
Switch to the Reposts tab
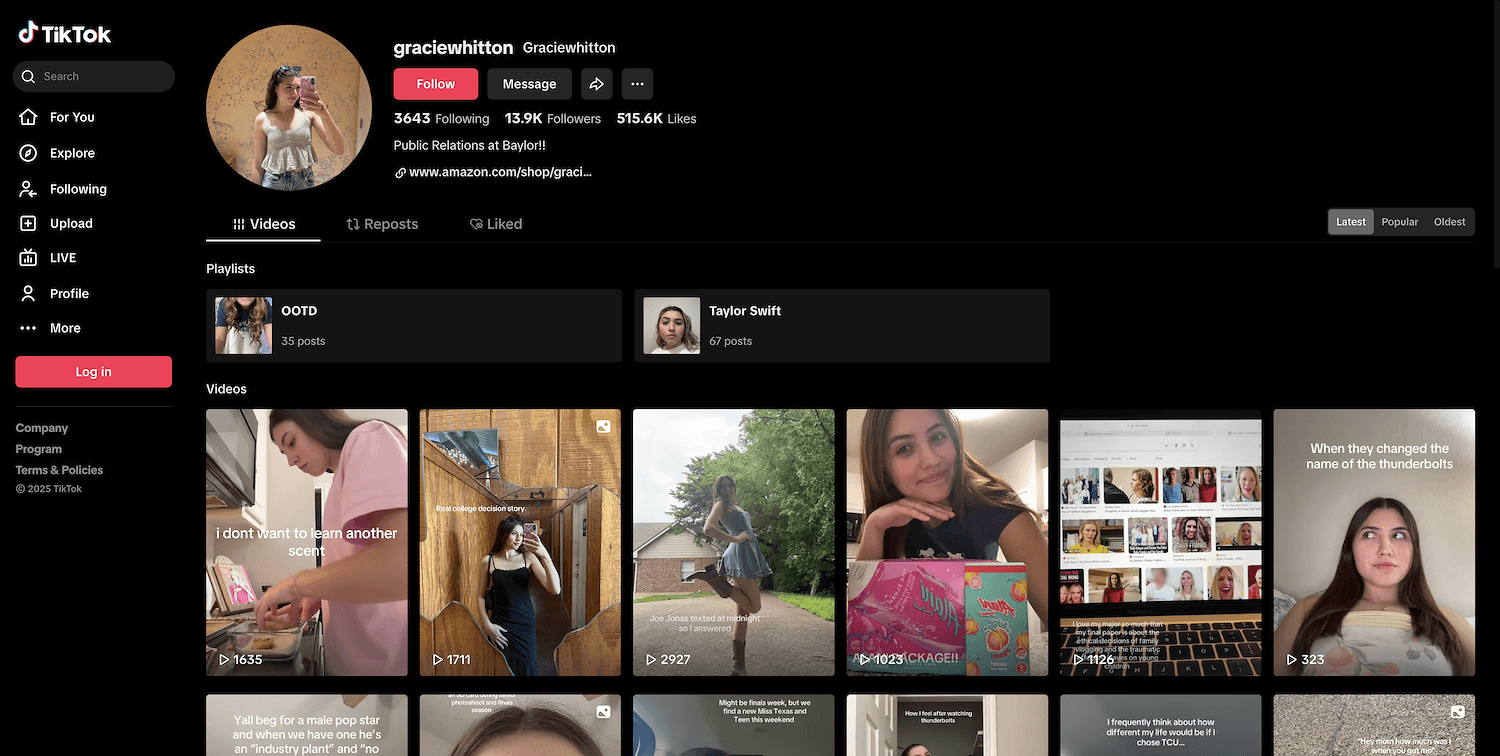[x=382, y=224]
